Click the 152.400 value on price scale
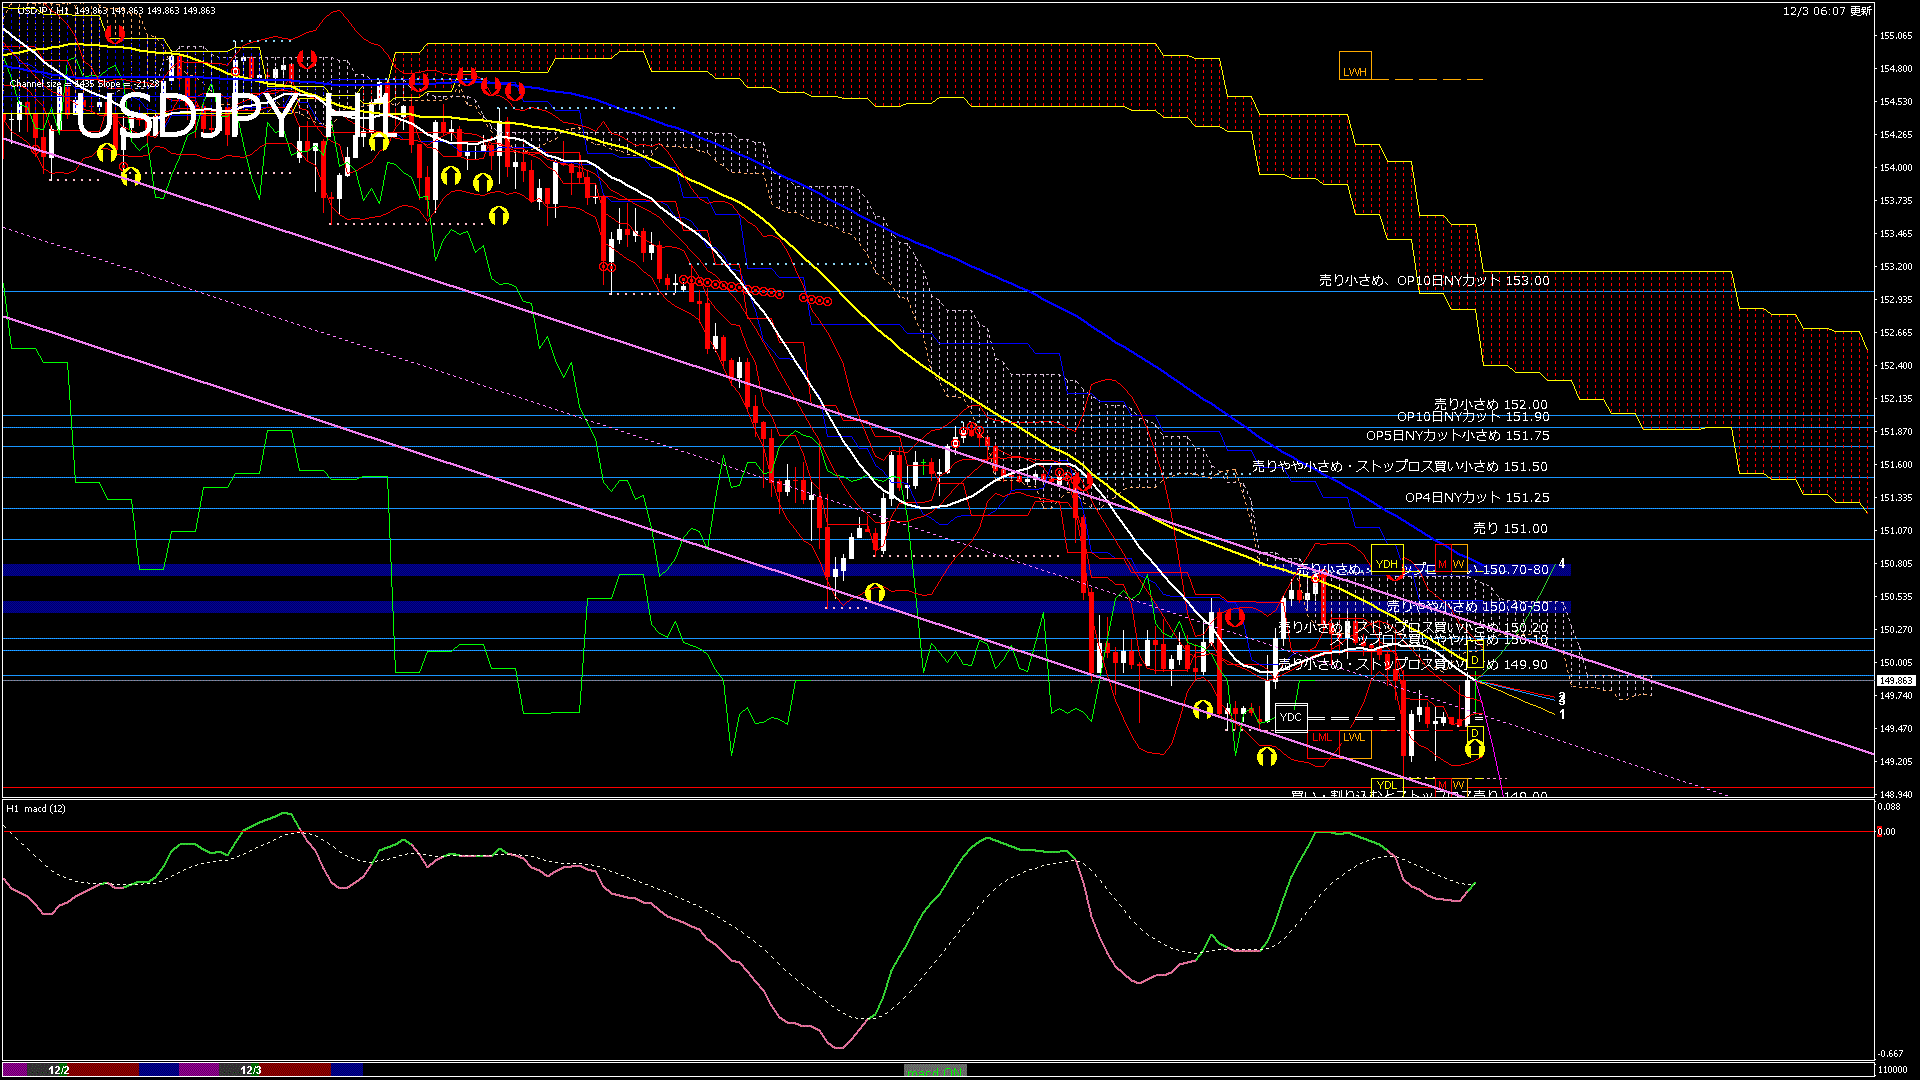This screenshot has width=1920, height=1080. [1896, 366]
